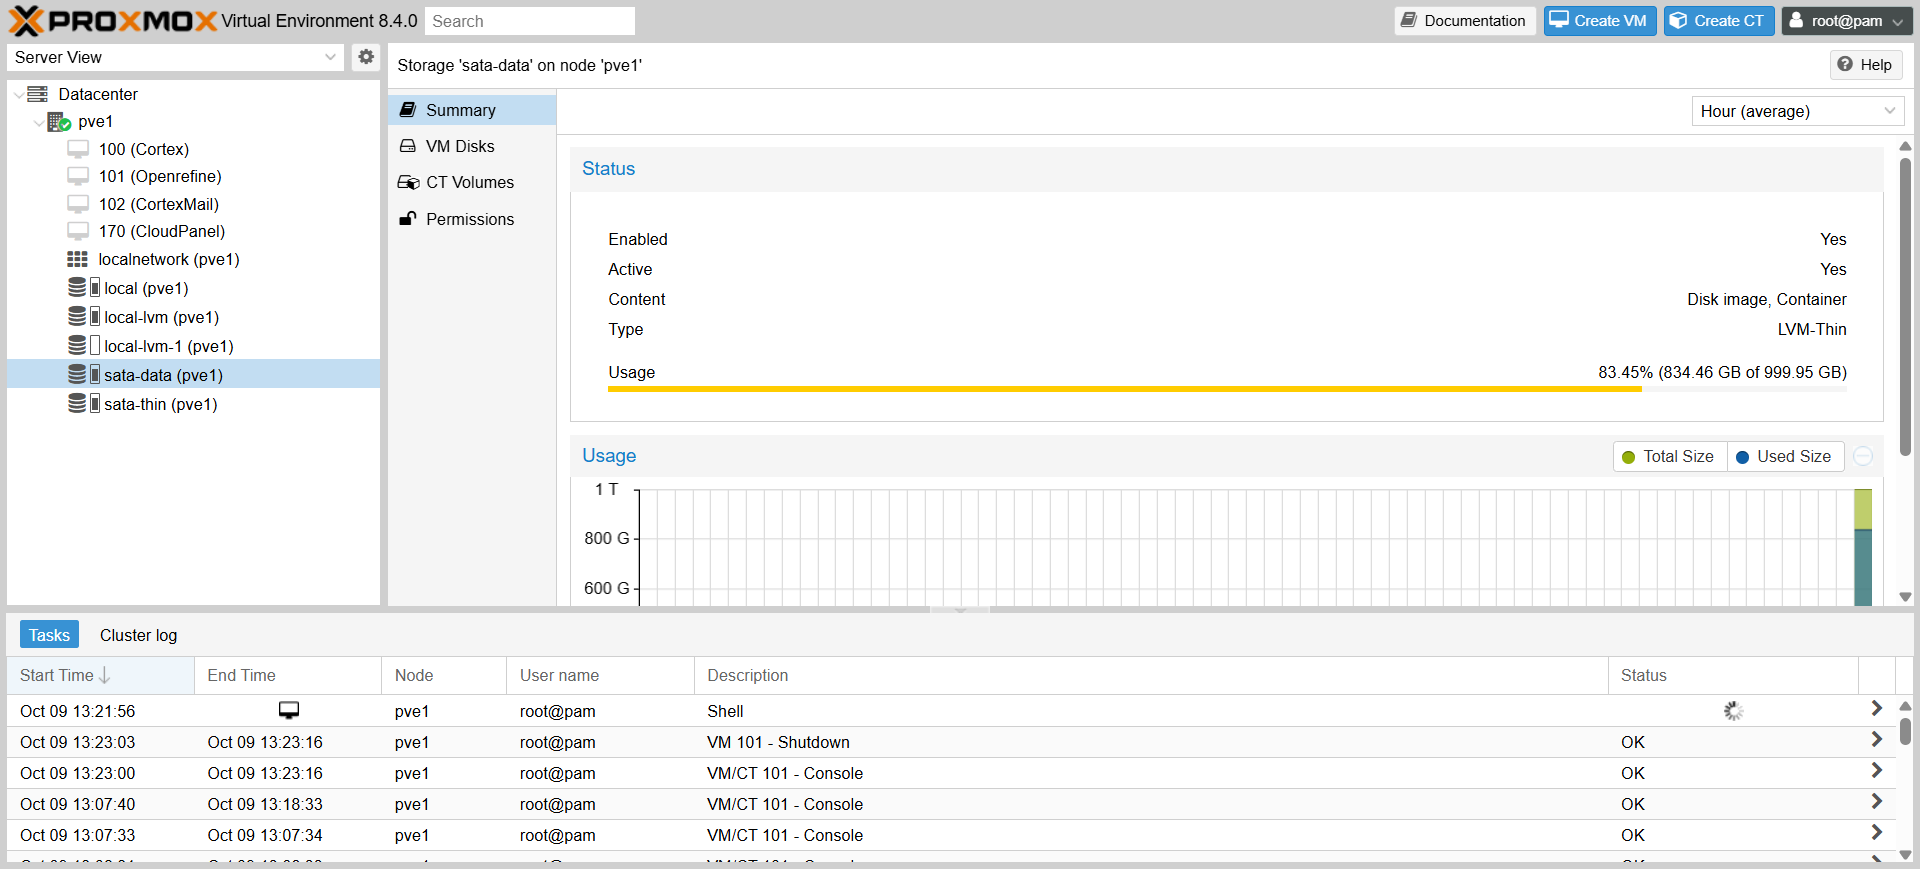Click the localnetwork (pve1) grid icon
This screenshot has width=1920, height=869.
(77, 259)
